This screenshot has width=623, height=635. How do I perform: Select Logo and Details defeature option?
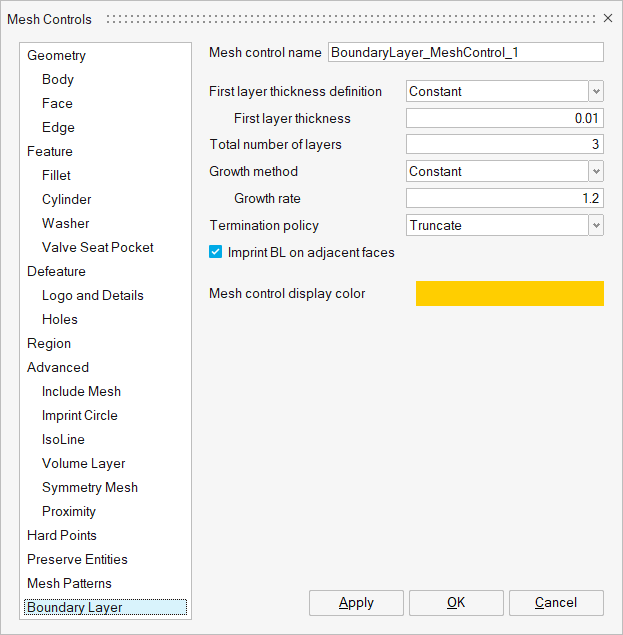(x=93, y=295)
